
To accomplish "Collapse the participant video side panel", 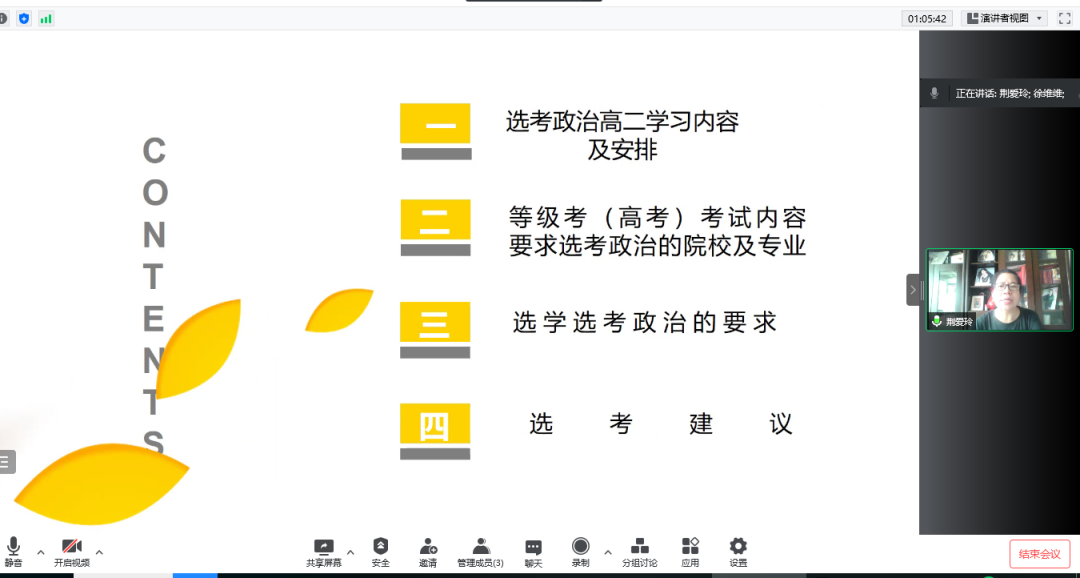I will pos(912,290).
